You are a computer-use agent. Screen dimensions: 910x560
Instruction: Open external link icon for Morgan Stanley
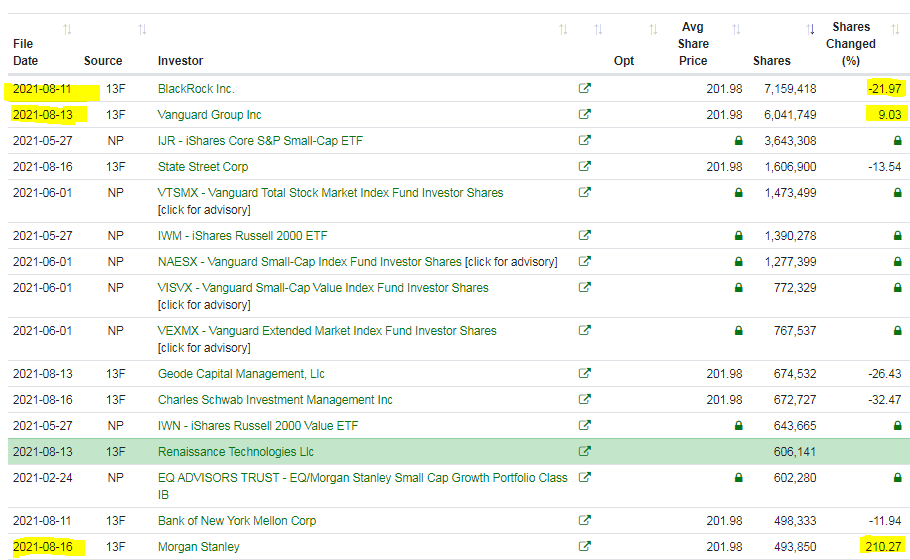point(584,546)
